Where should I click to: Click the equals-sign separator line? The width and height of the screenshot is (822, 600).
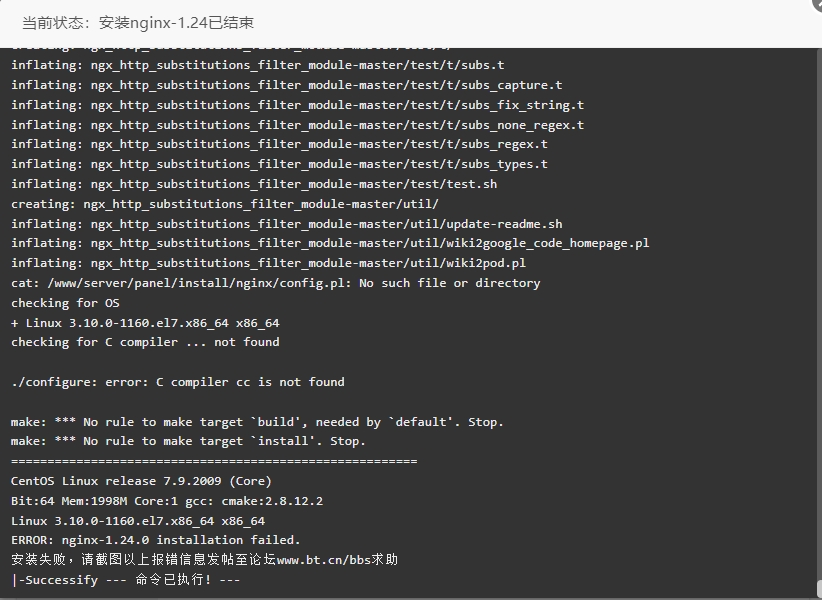tap(214, 461)
